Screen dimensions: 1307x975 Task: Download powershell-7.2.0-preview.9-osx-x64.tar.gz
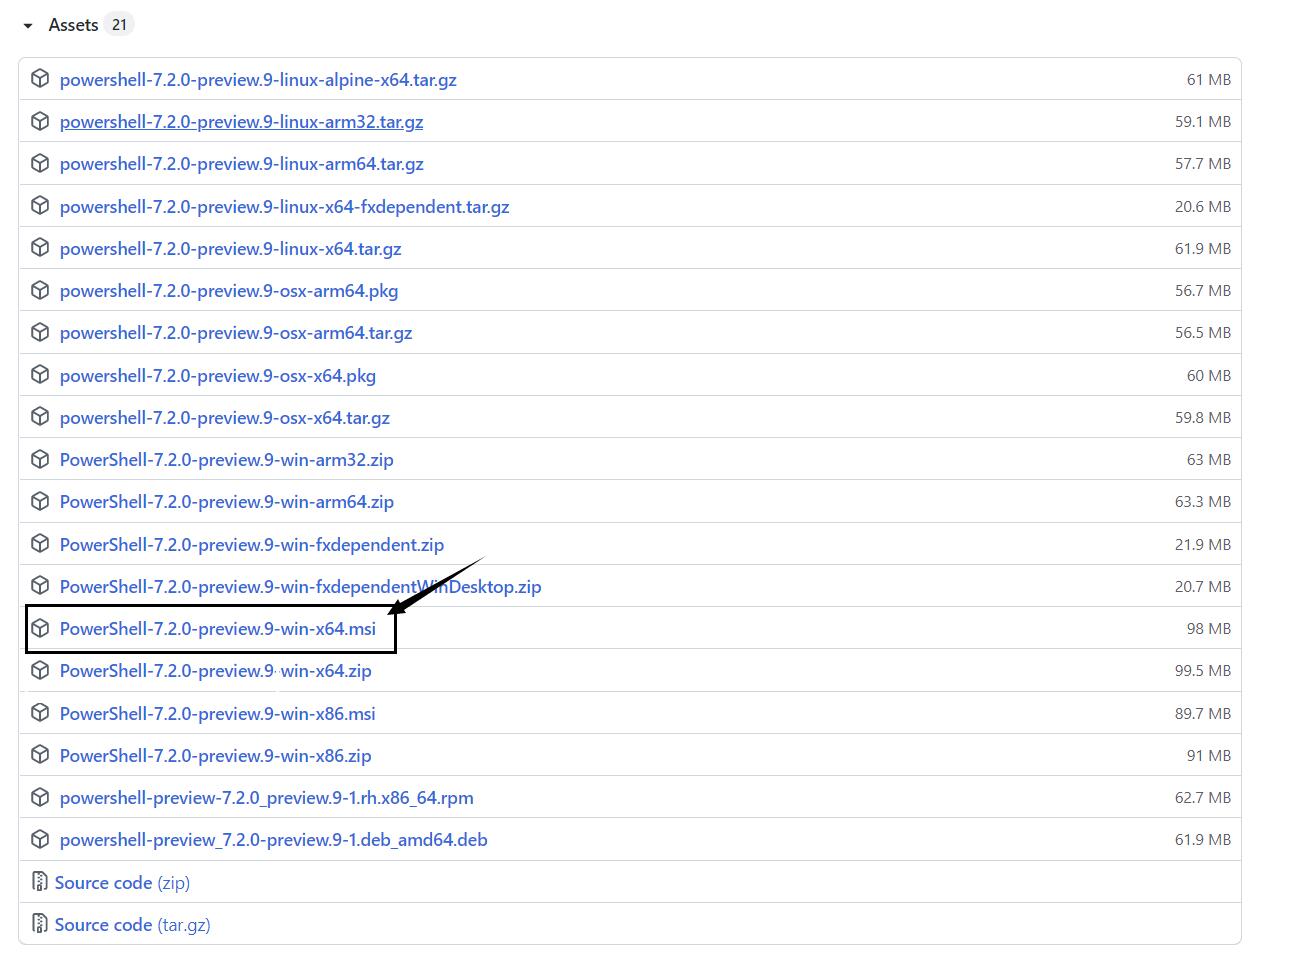point(225,418)
